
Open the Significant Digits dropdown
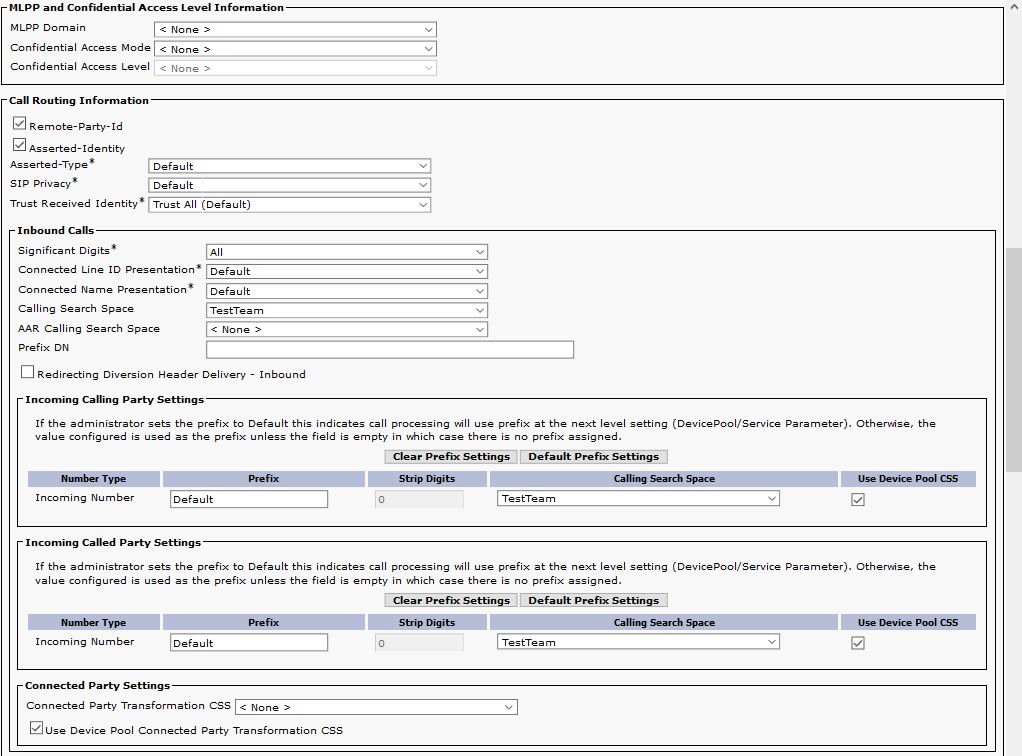346,252
